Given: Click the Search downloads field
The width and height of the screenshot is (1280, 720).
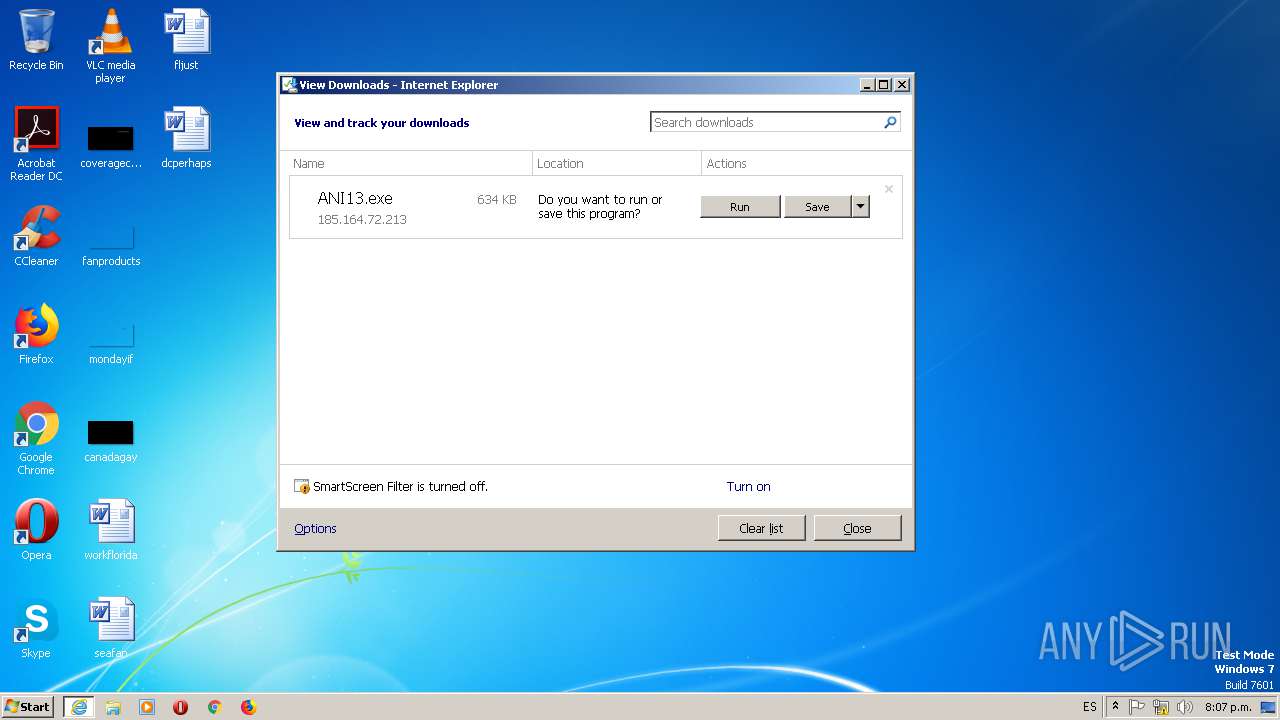Looking at the screenshot, I should [x=766, y=122].
